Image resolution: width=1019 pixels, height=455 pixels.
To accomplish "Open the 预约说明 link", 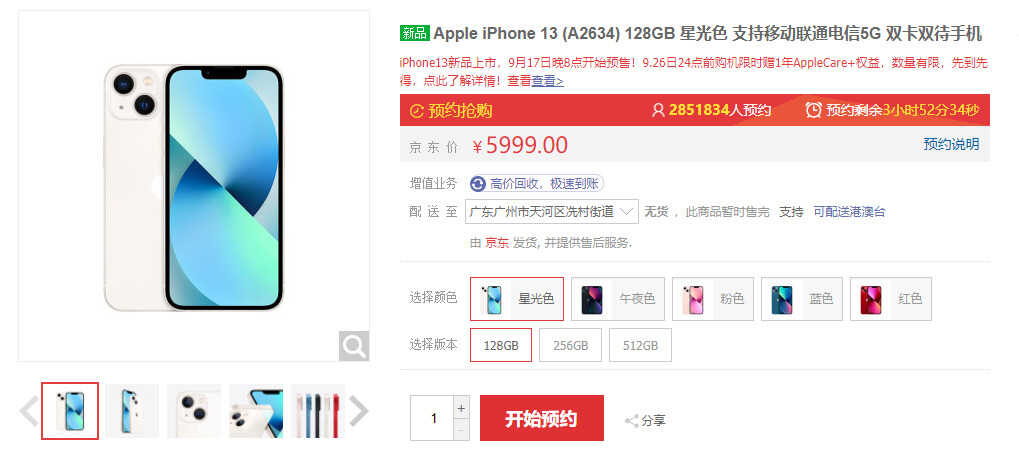I will (x=951, y=144).
